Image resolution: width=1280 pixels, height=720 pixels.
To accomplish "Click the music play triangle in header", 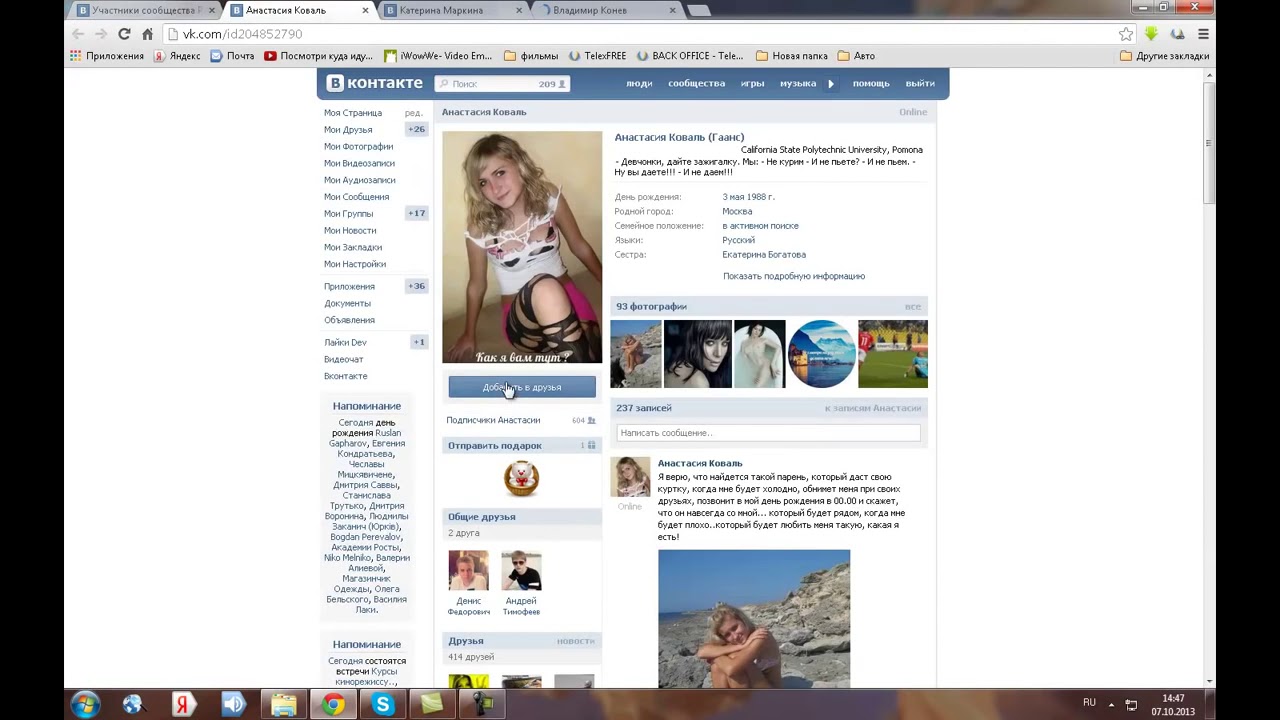I will click(831, 83).
